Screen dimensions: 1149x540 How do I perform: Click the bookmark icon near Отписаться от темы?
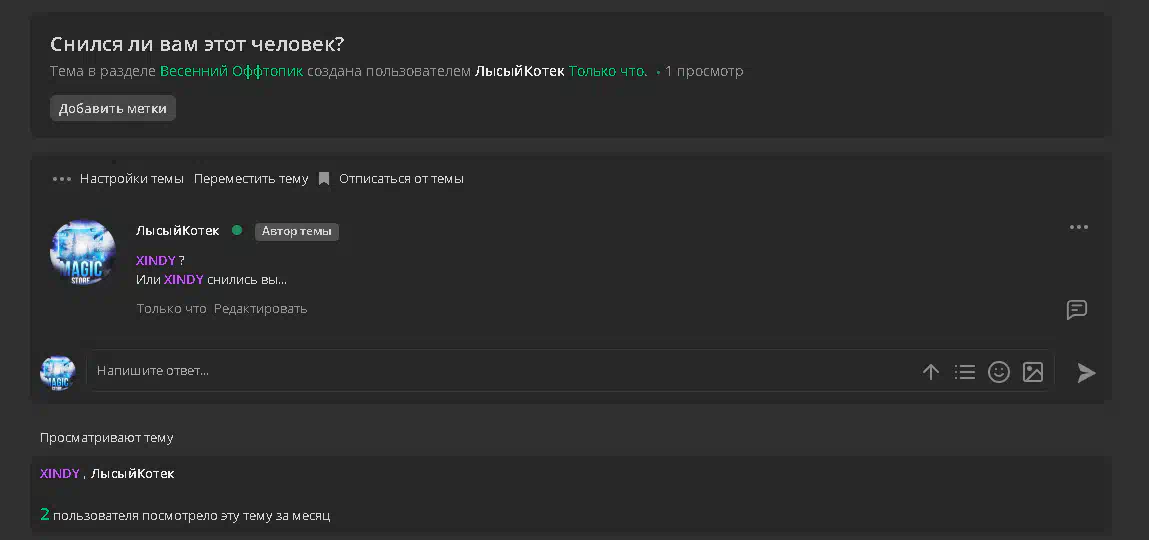pos(324,179)
